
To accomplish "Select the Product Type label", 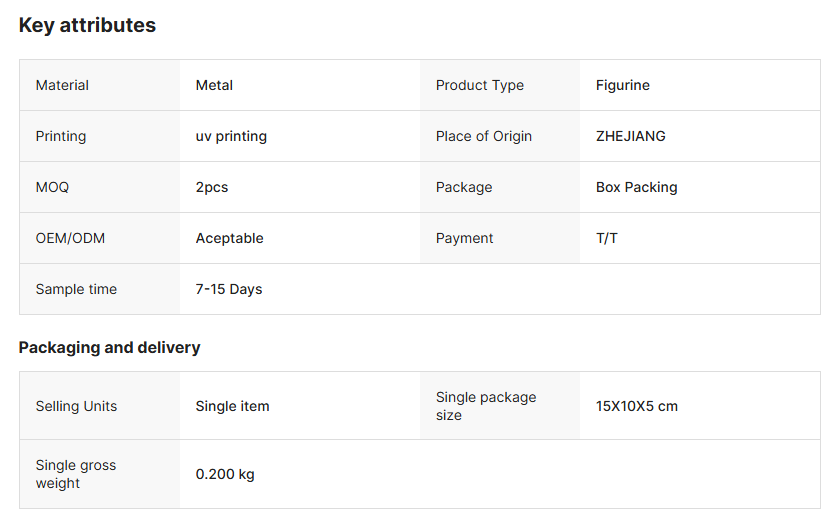I will click(x=479, y=86).
